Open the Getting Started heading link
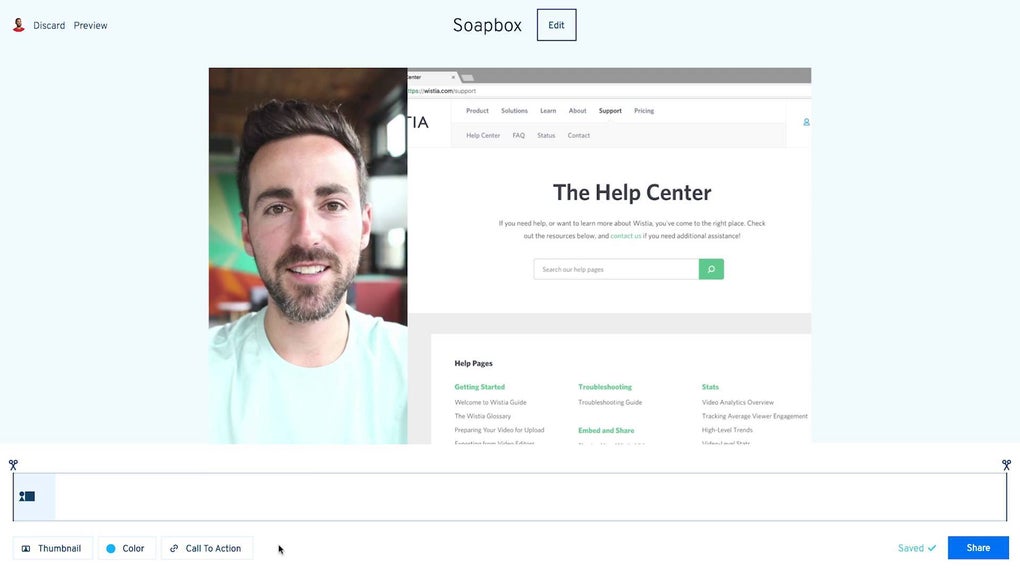 click(x=479, y=387)
